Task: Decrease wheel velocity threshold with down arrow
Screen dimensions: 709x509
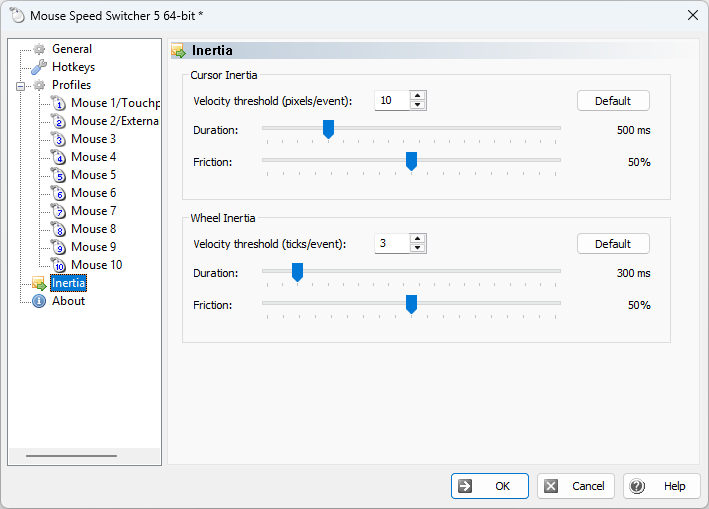Action: point(418,248)
